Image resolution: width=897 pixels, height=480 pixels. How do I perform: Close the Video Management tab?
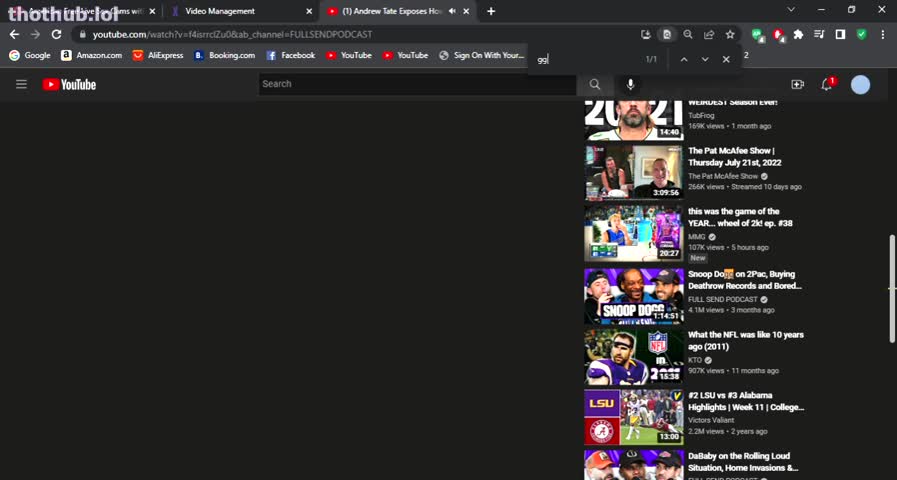309,11
